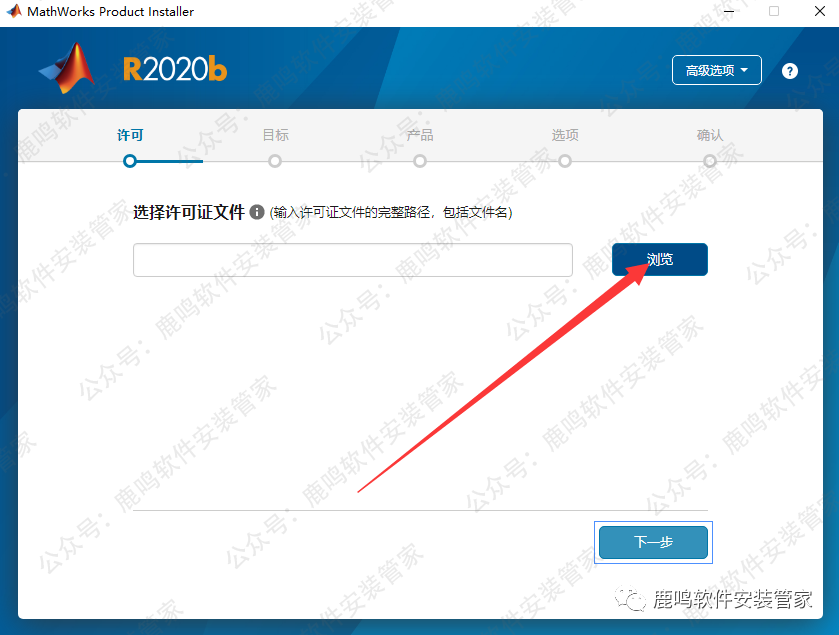Viewport: 839px width, 635px height.
Task: Minimize the installer window
Action: pyautogui.click(x=728, y=11)
